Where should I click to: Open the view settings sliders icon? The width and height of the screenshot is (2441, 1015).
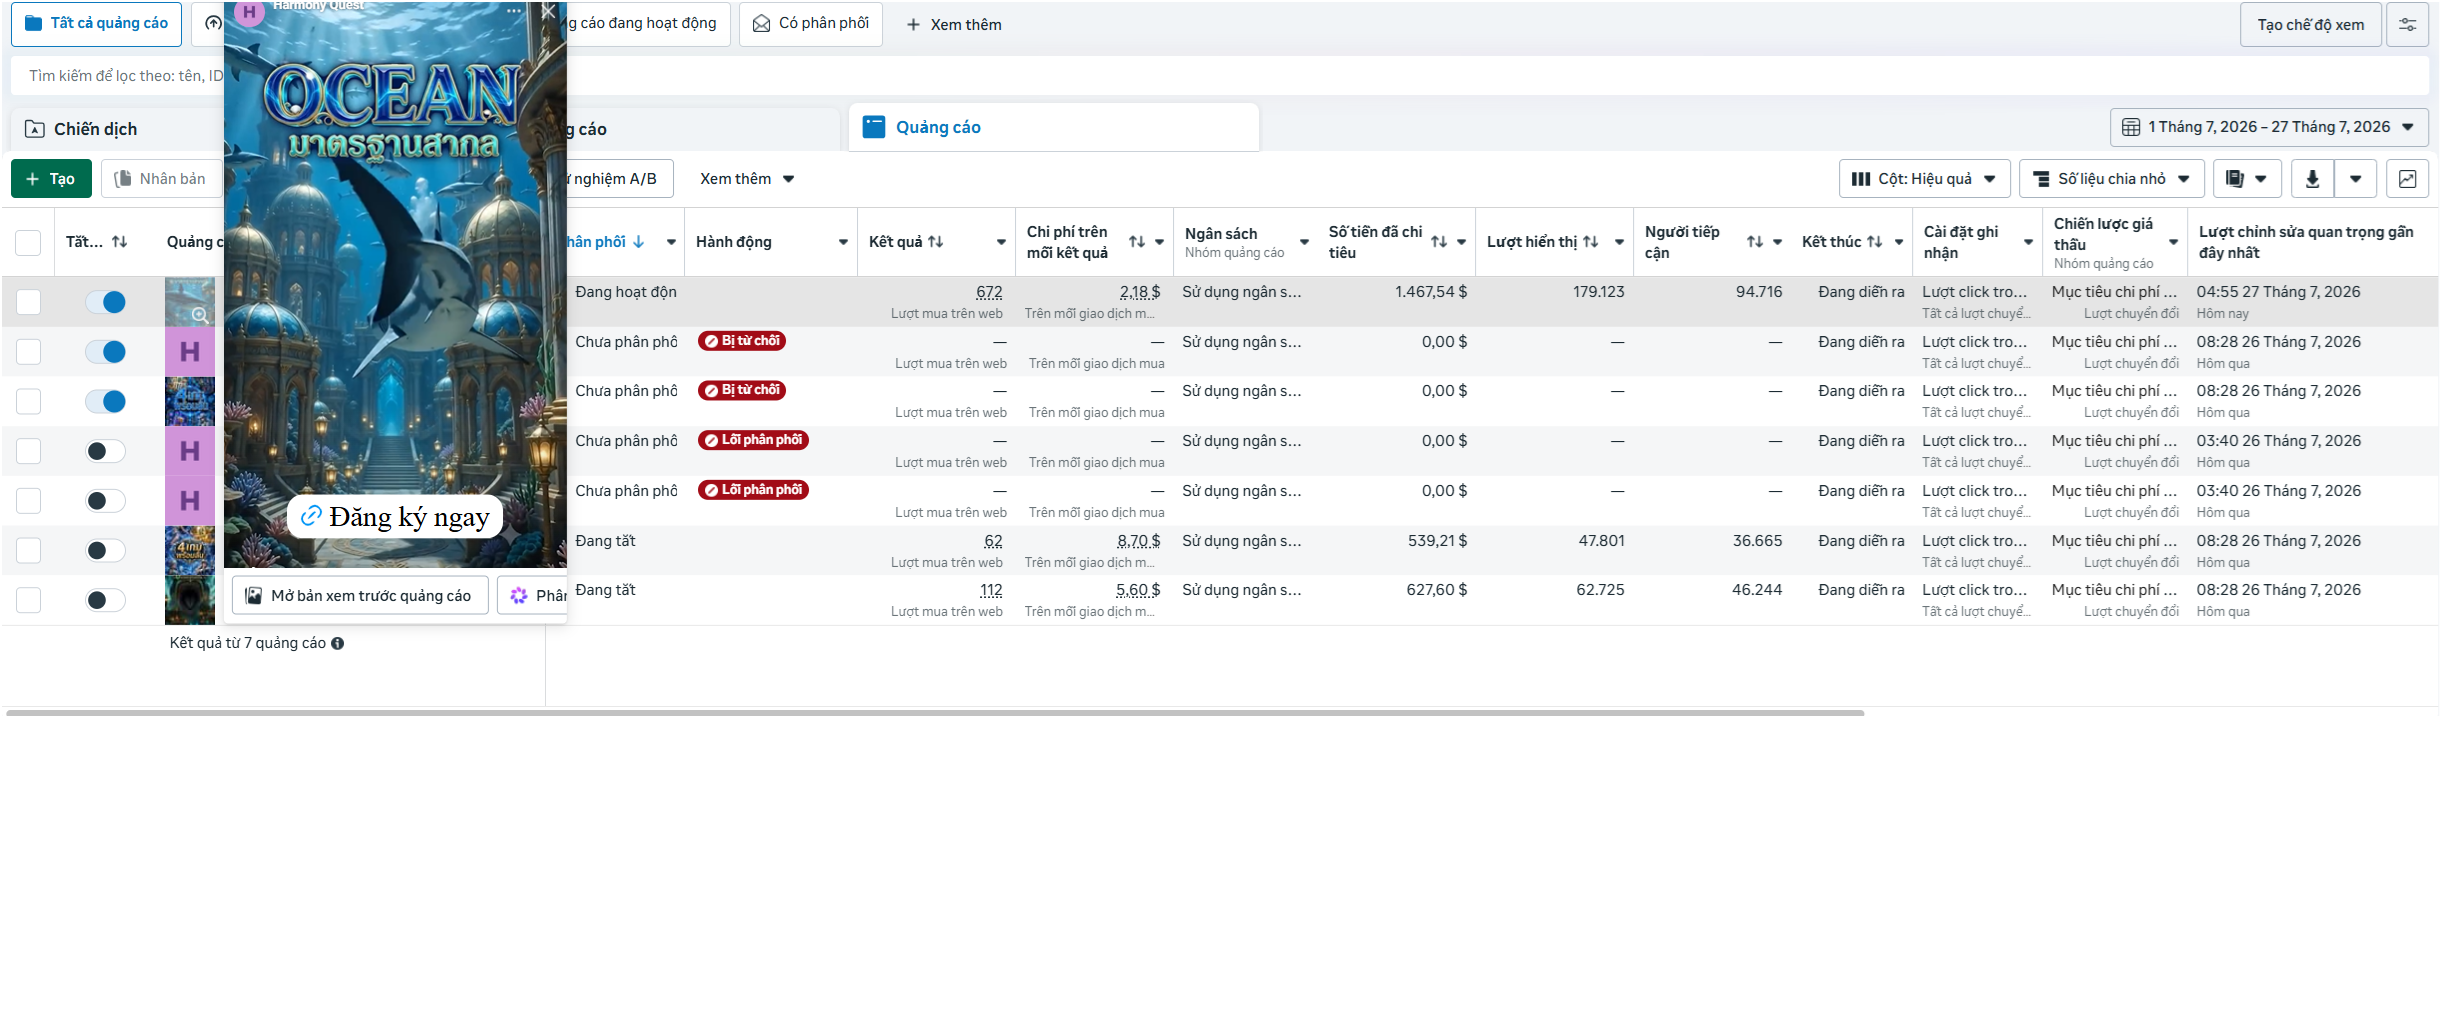(x=2407, y=25)
